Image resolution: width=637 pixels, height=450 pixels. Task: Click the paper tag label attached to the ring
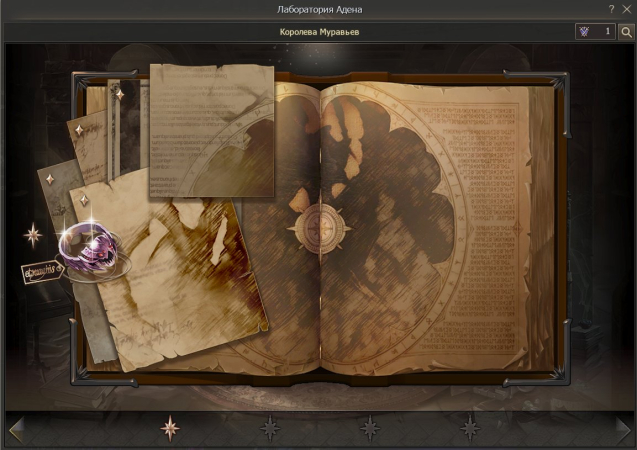click(43, 272)
